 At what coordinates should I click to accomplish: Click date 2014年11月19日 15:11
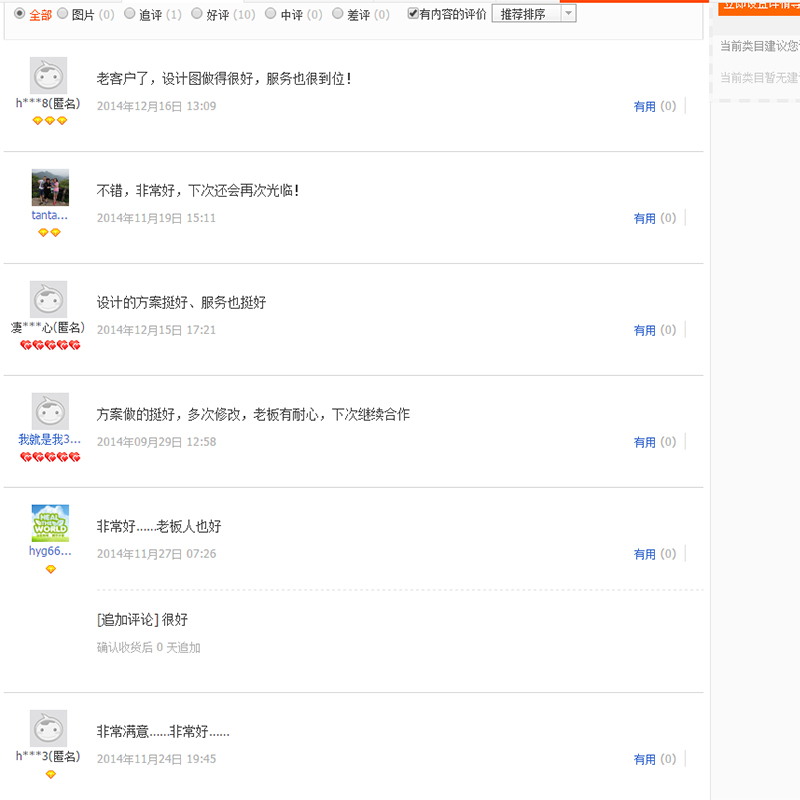coord(157,218)
